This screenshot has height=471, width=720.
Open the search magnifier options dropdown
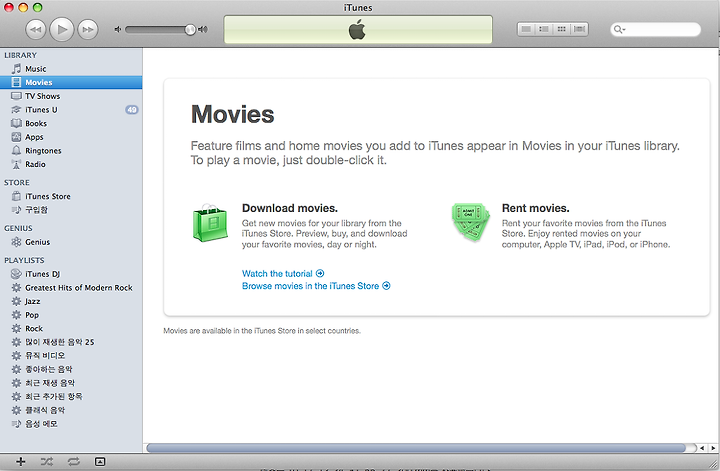619,29
